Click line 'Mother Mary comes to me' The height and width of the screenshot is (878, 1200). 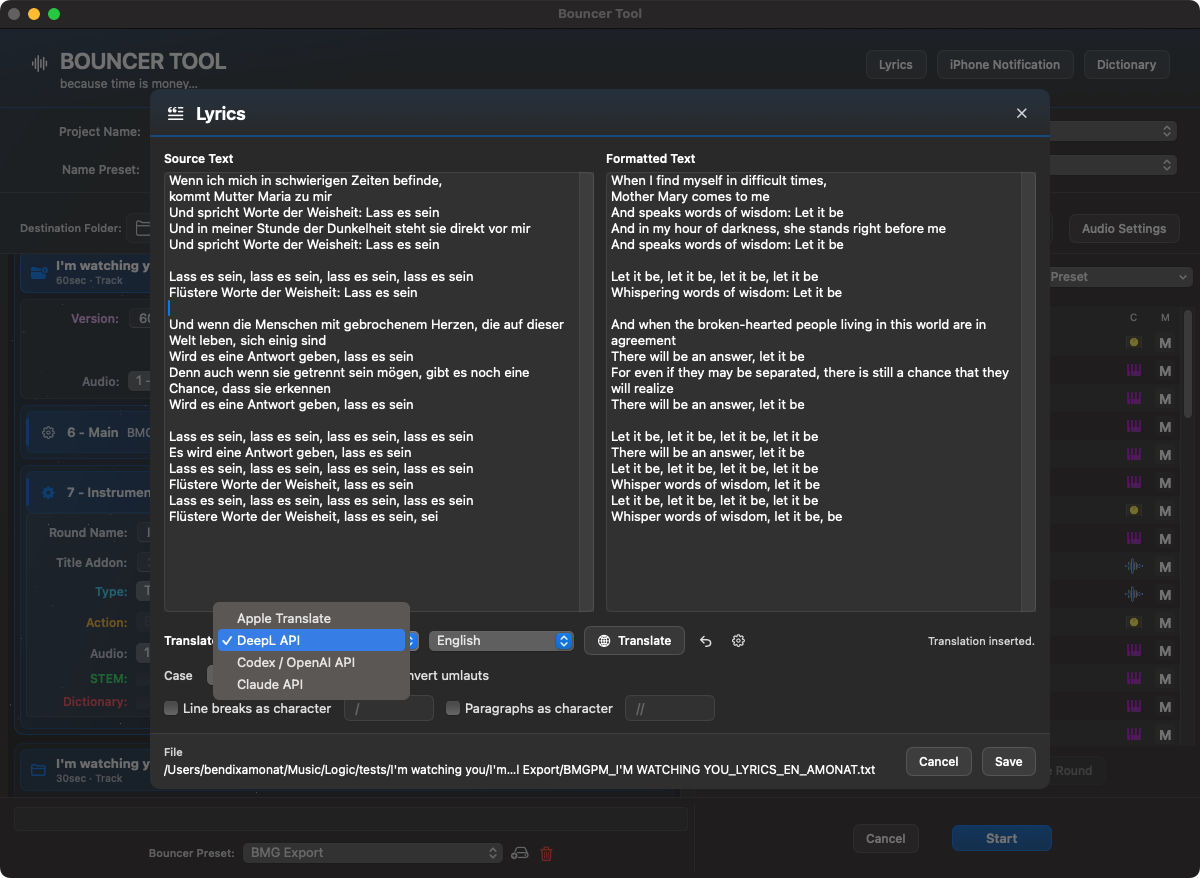tap(690, 197)
